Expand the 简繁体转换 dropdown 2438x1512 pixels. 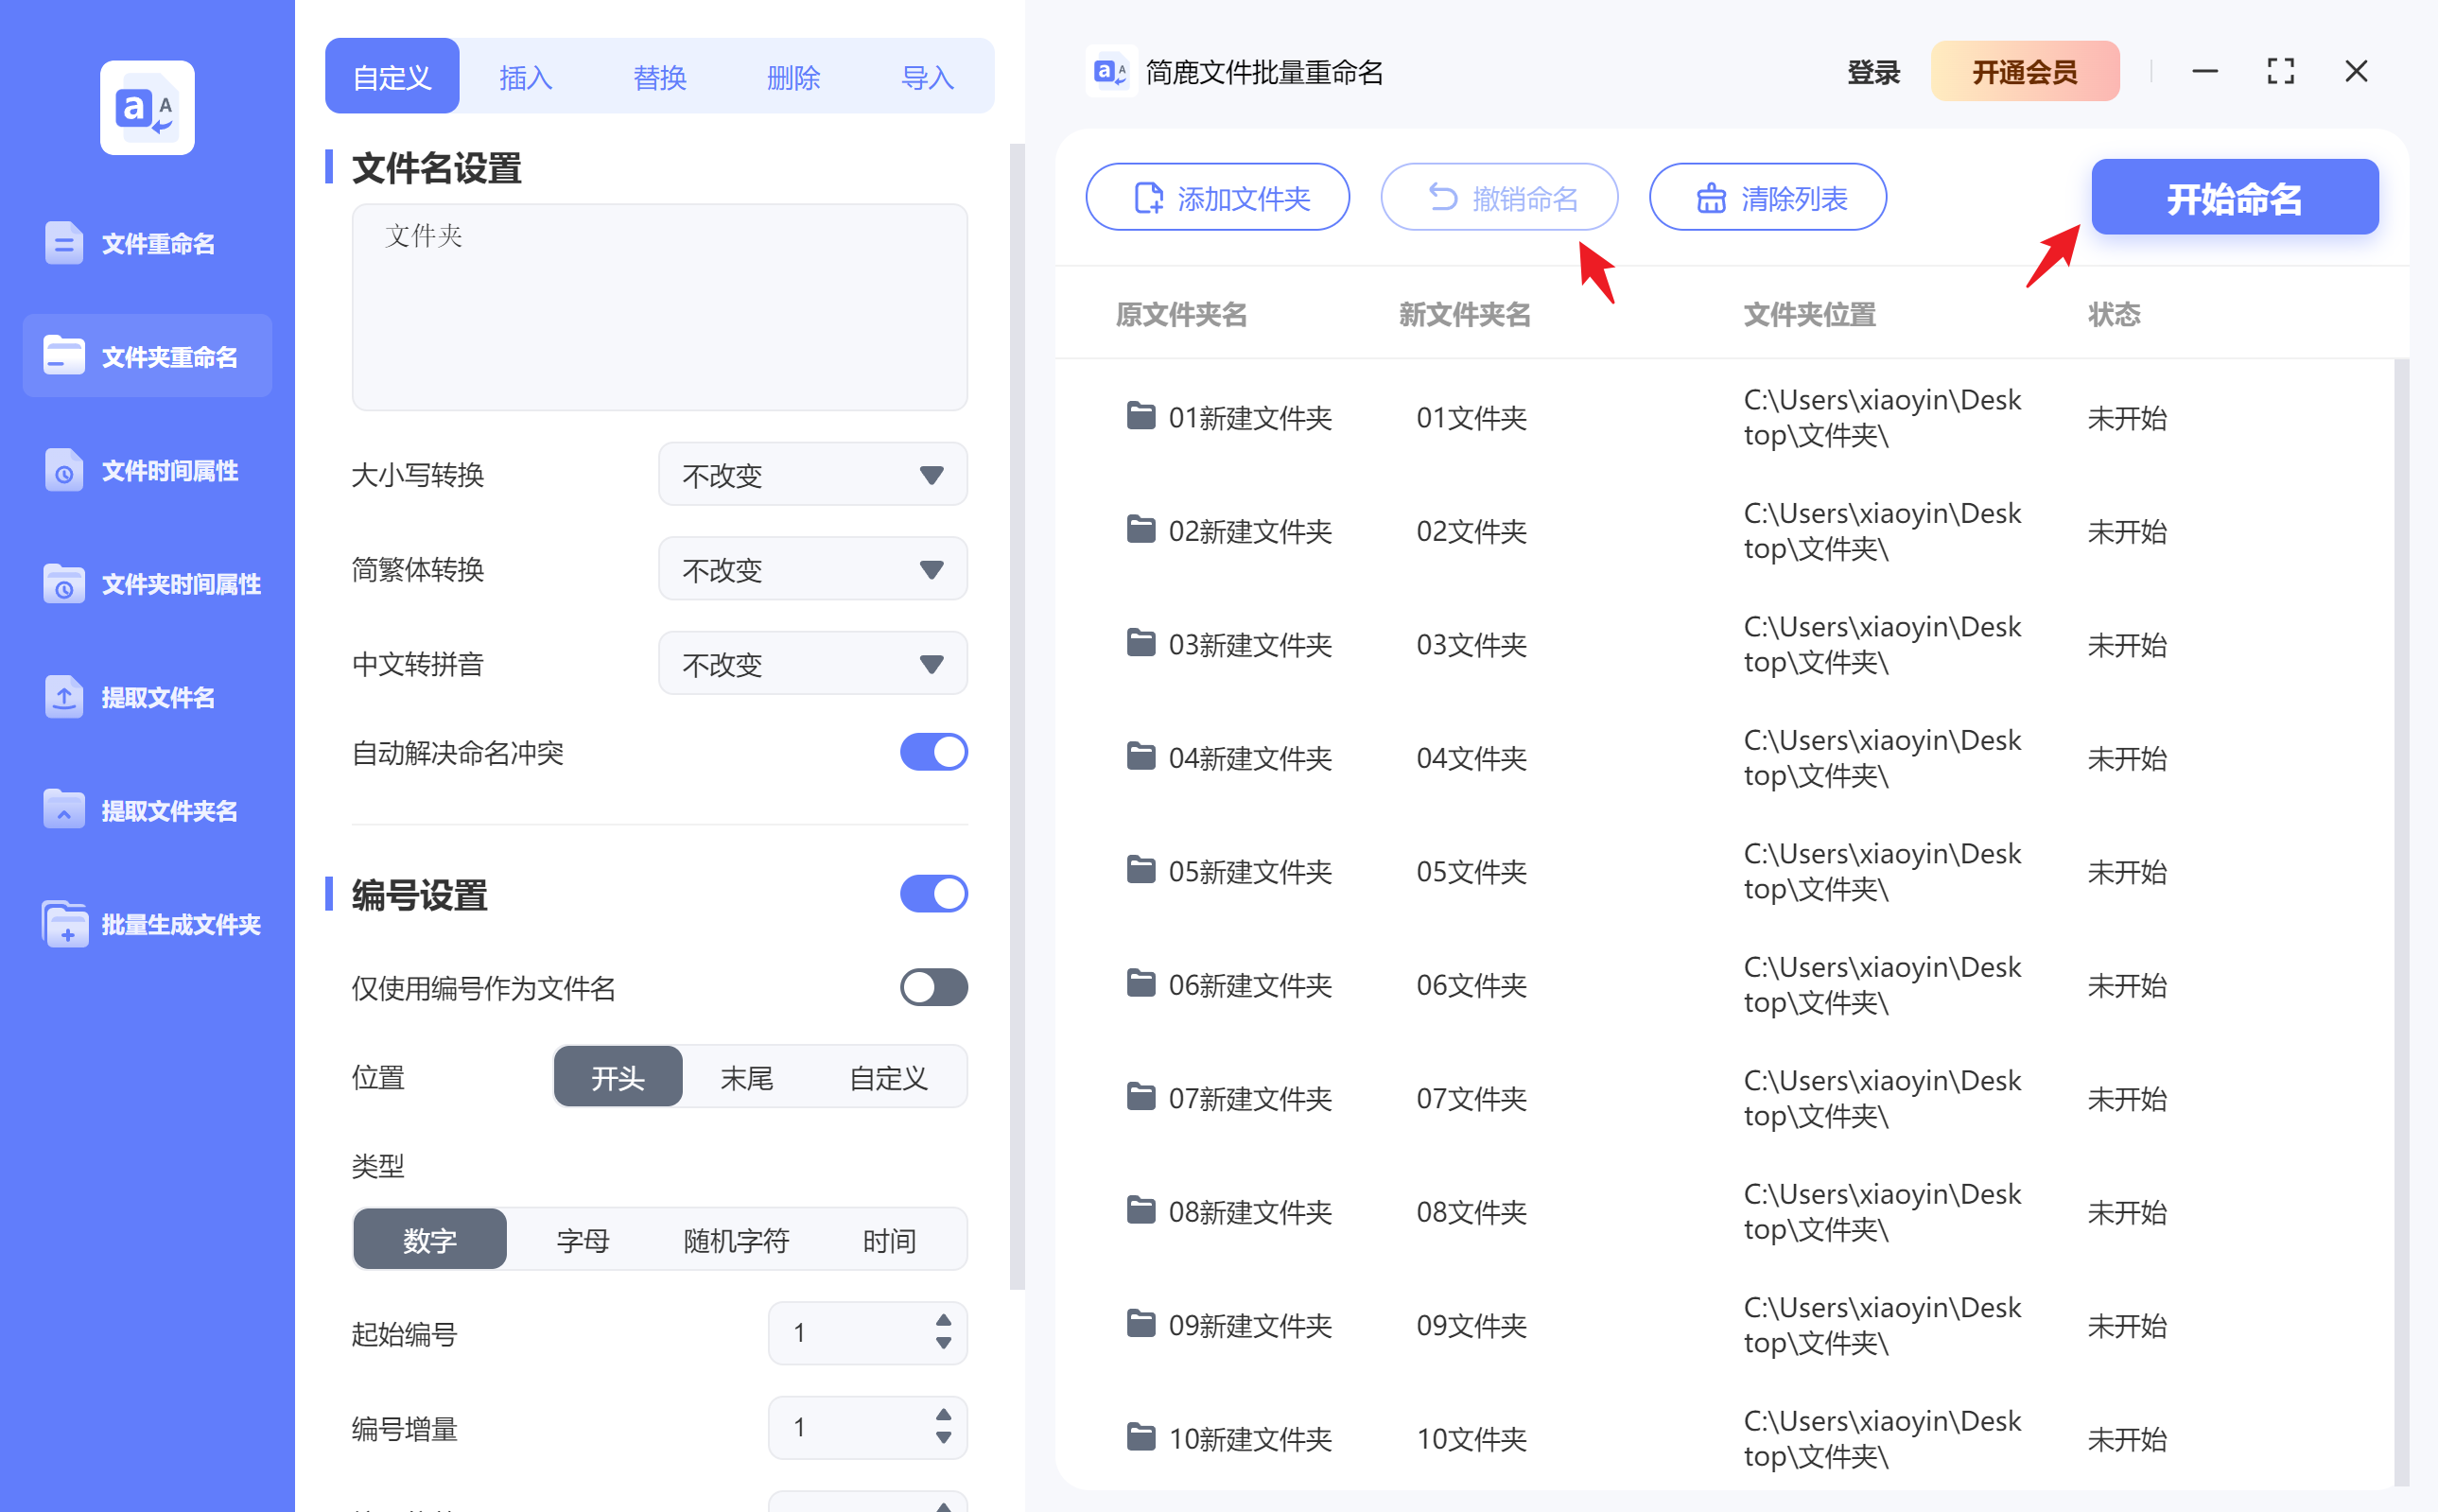(x=812, y=568)
